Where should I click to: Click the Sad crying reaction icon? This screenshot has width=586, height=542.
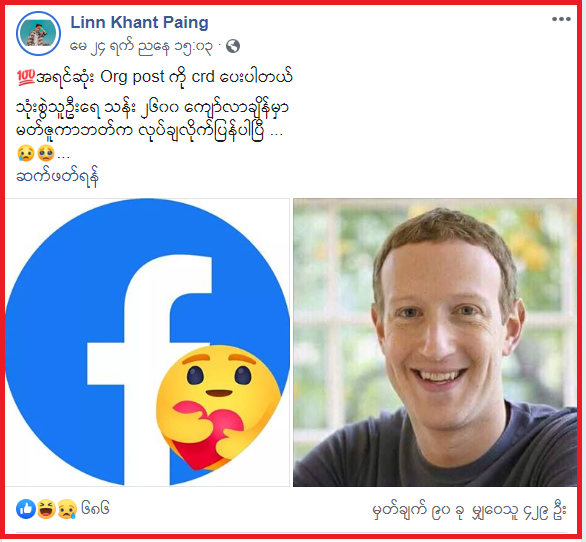(x=67, y=509)
